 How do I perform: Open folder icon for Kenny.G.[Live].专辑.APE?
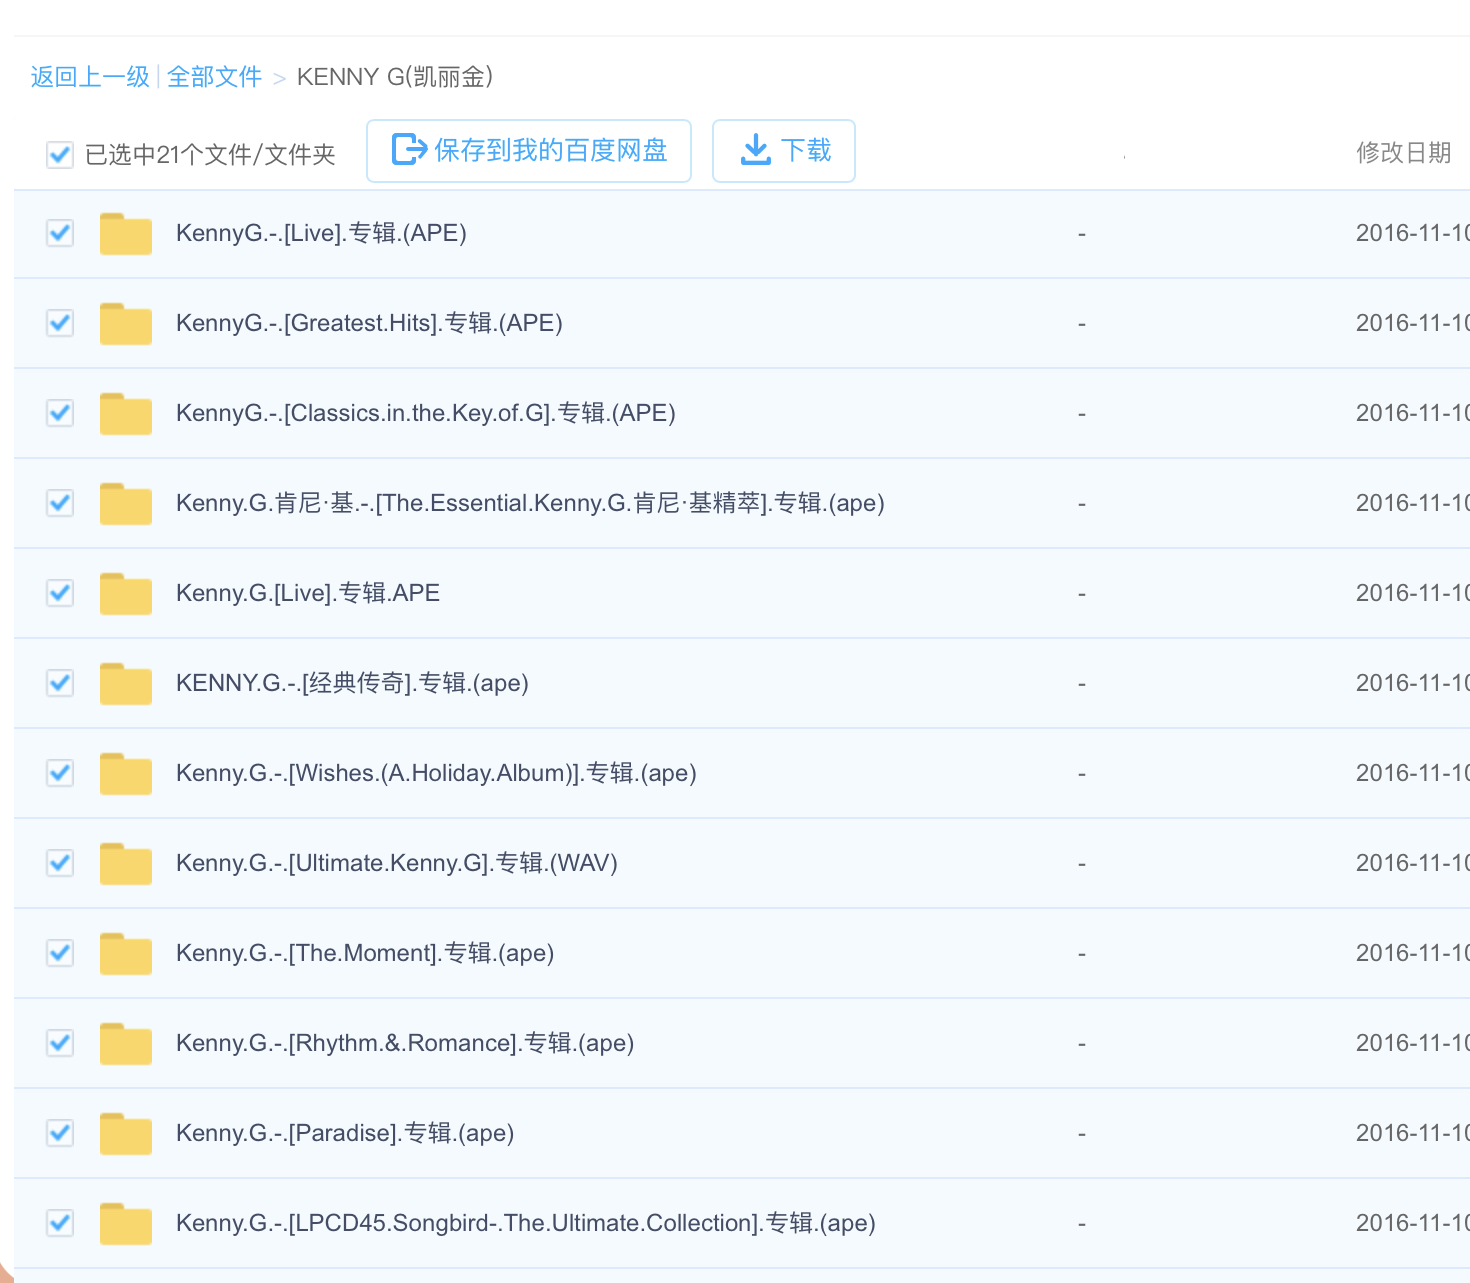pos(126,594)
